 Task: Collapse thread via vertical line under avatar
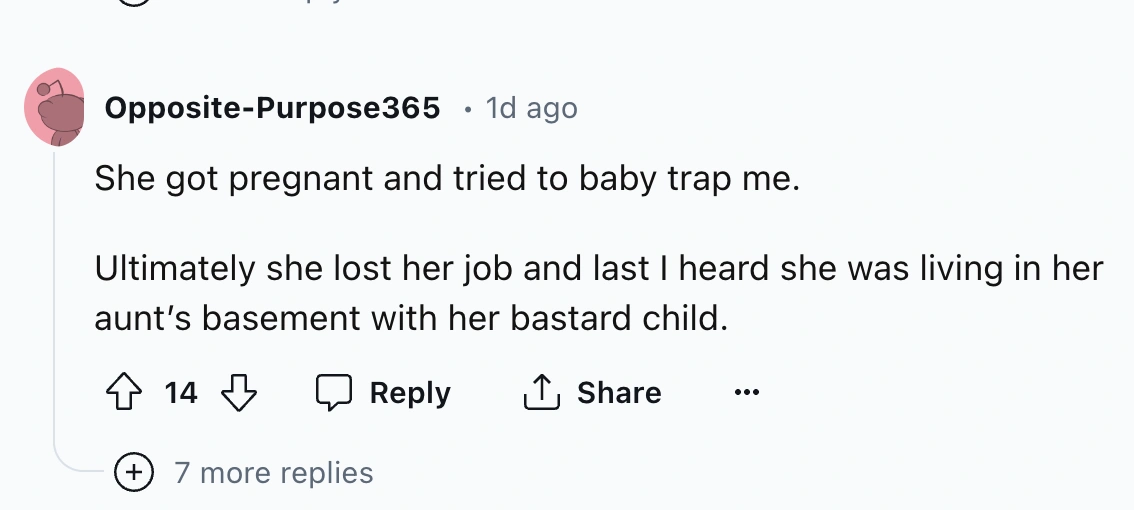click(x=55, y=300)
